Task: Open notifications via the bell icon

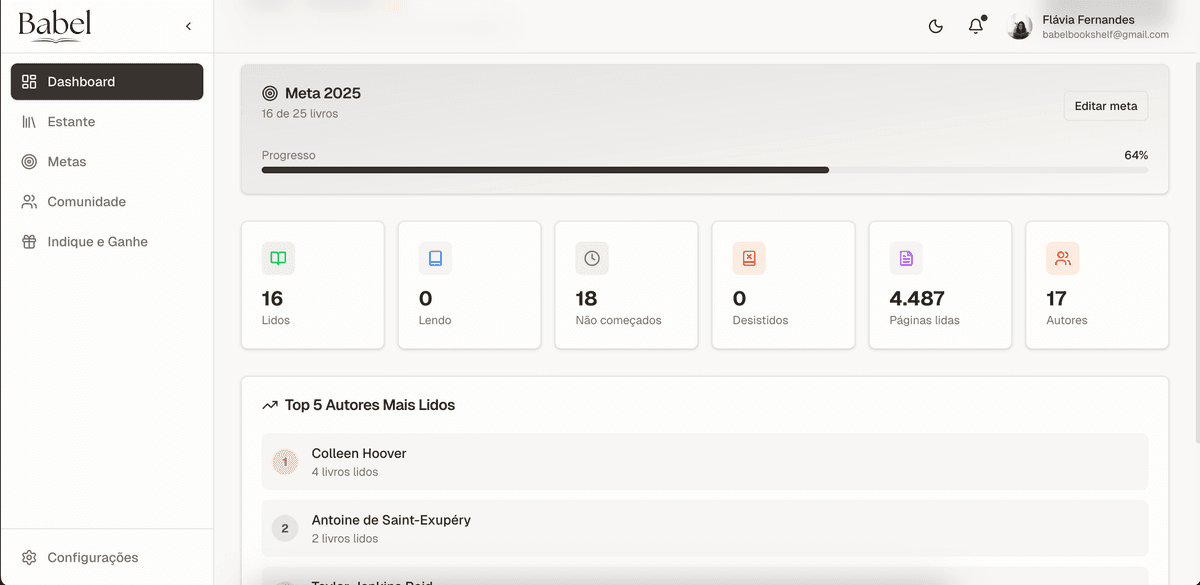Action: pos(975,26)
